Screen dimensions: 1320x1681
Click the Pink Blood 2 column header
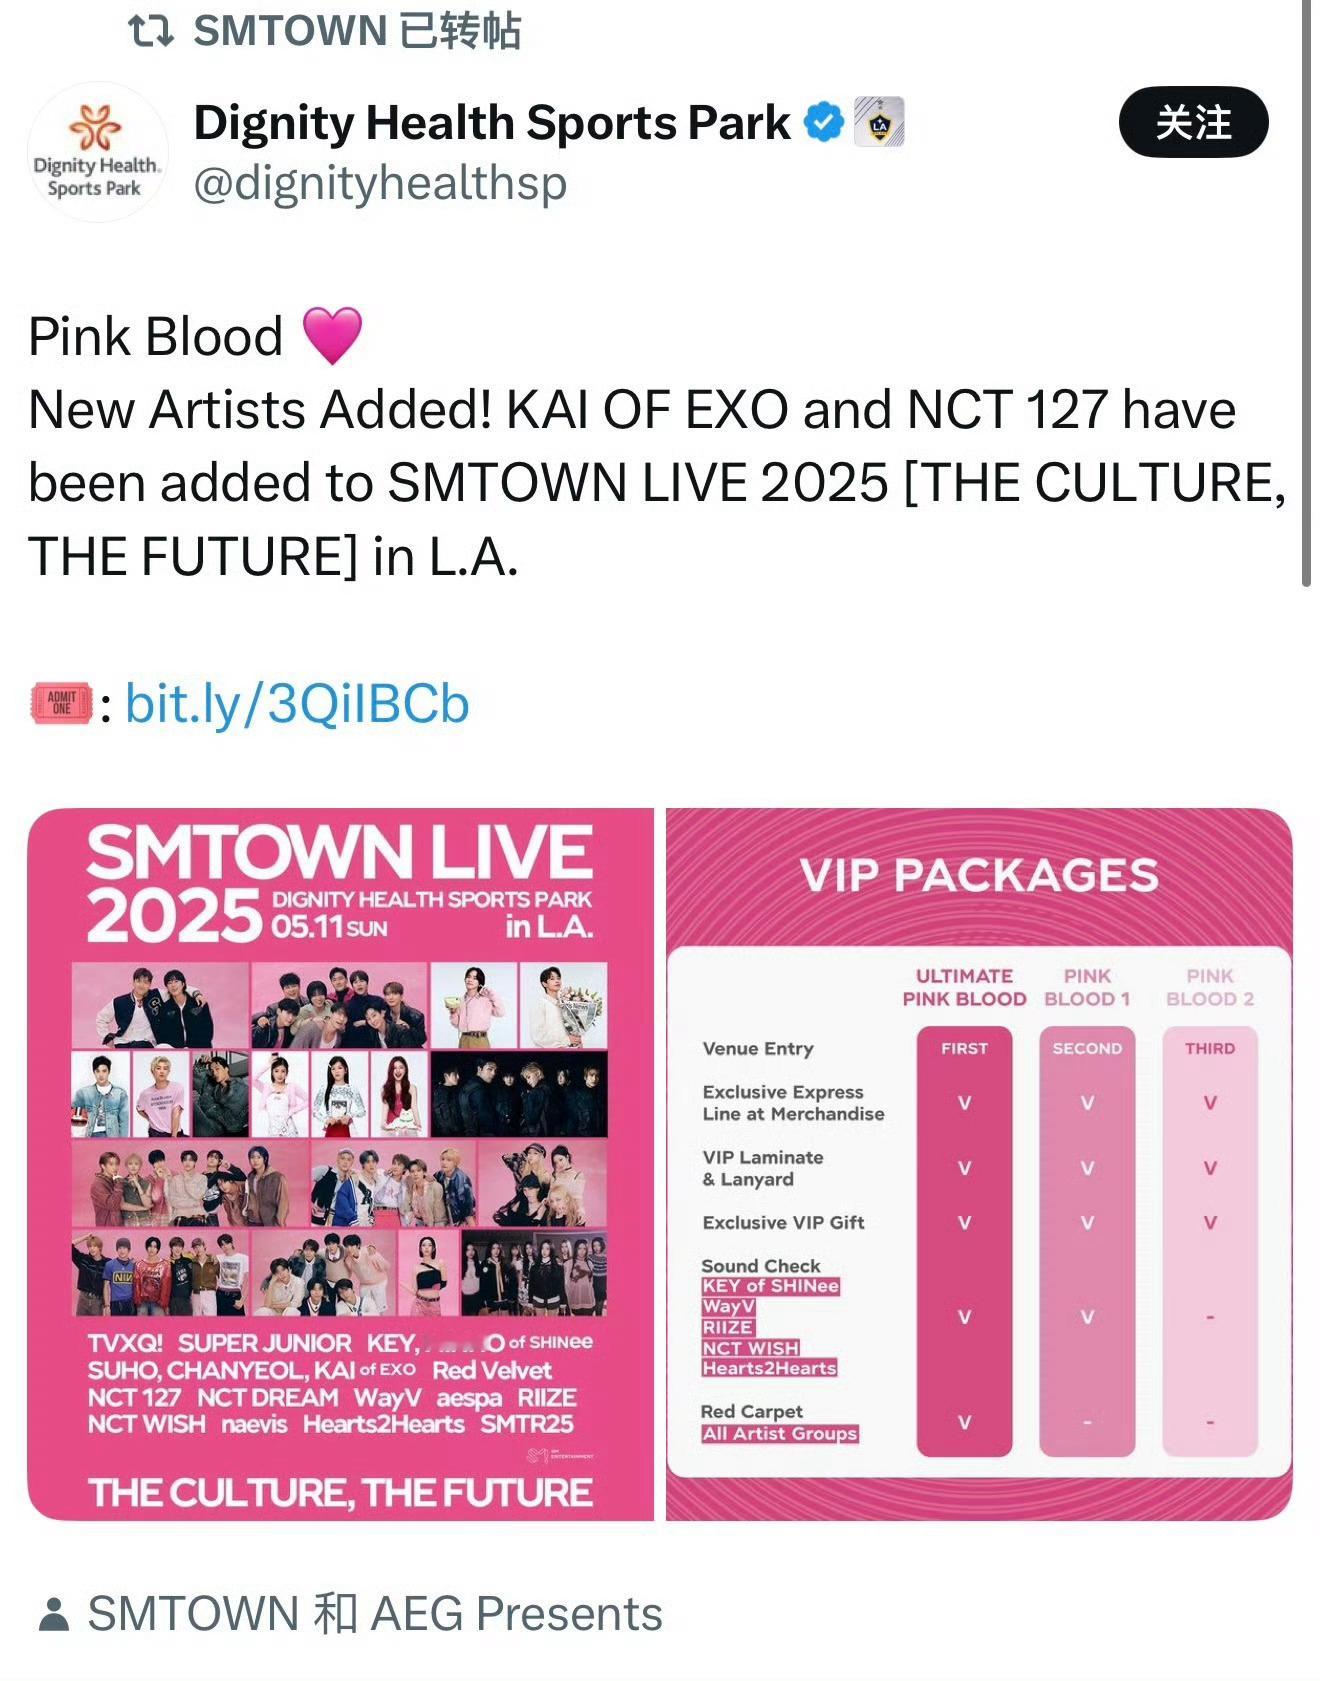tap(1210, 987)
